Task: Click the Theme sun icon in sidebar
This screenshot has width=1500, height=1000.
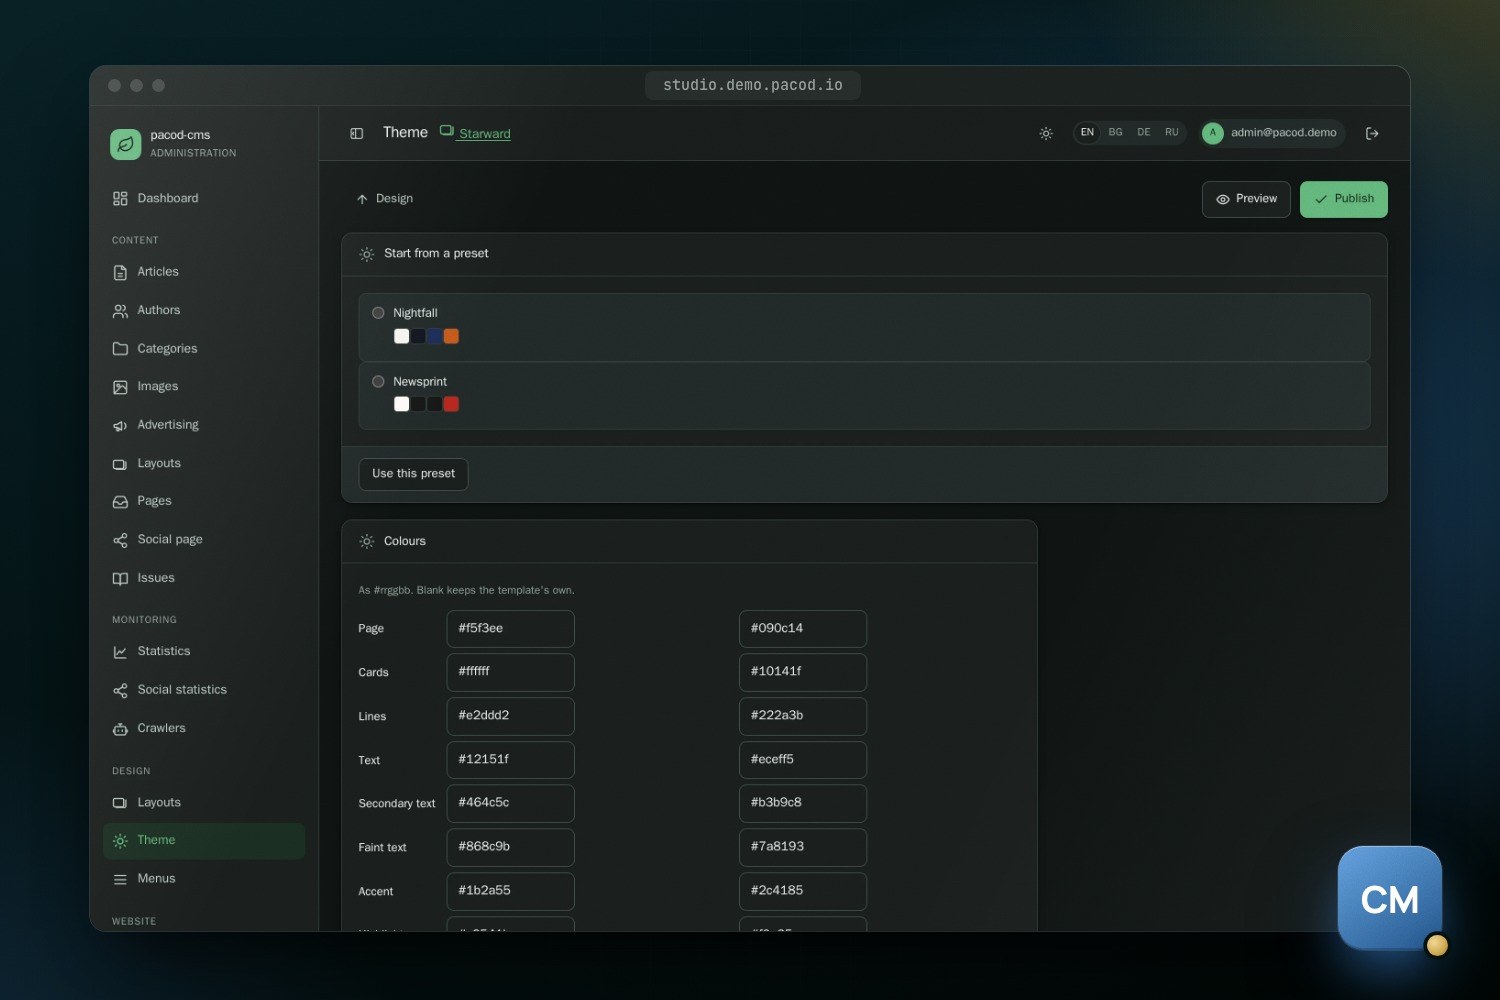Action: (120, 841)
